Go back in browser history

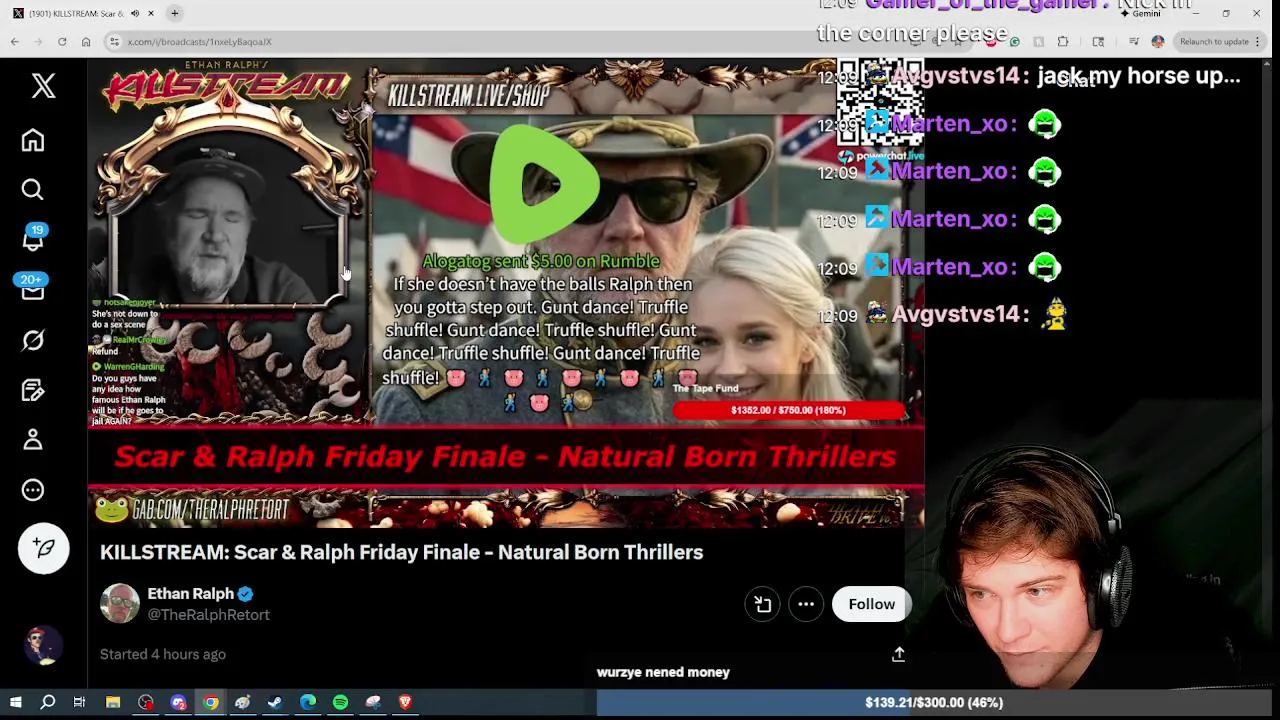[15, 42]
